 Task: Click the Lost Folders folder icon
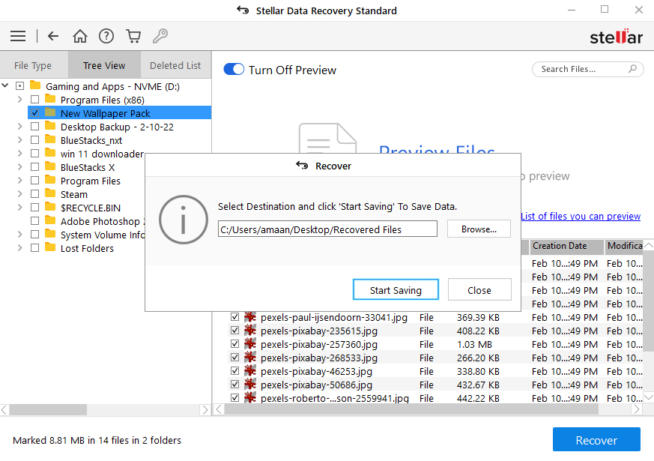point(50,247)
